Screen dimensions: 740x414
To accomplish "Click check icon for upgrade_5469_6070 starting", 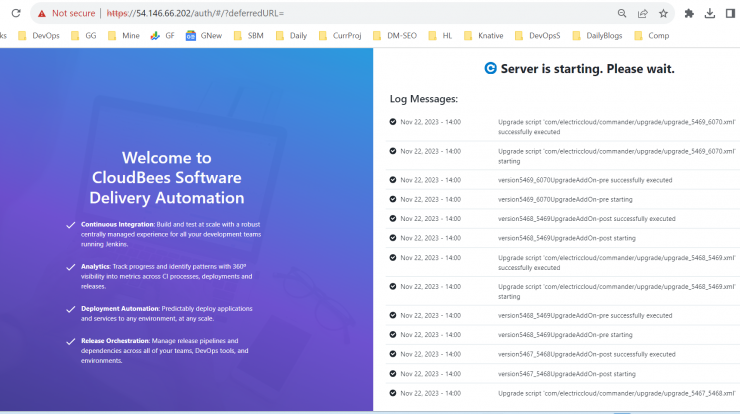I will point(393,151).
